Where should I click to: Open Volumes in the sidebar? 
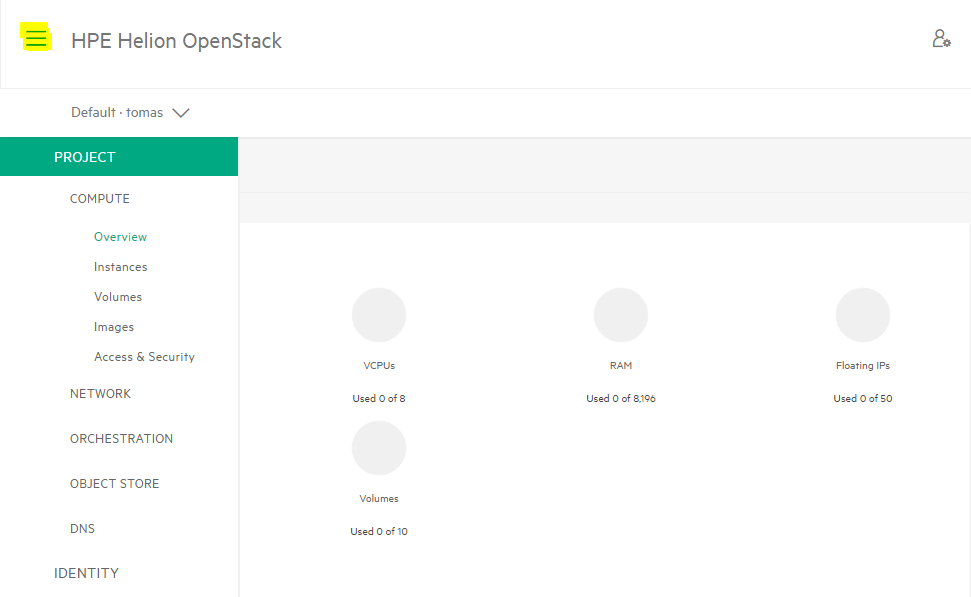[x=118, y=297]
